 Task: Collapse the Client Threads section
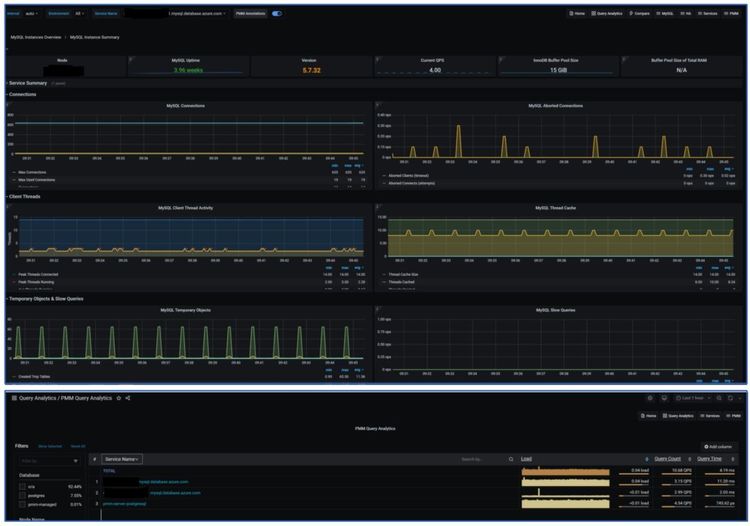24,197
